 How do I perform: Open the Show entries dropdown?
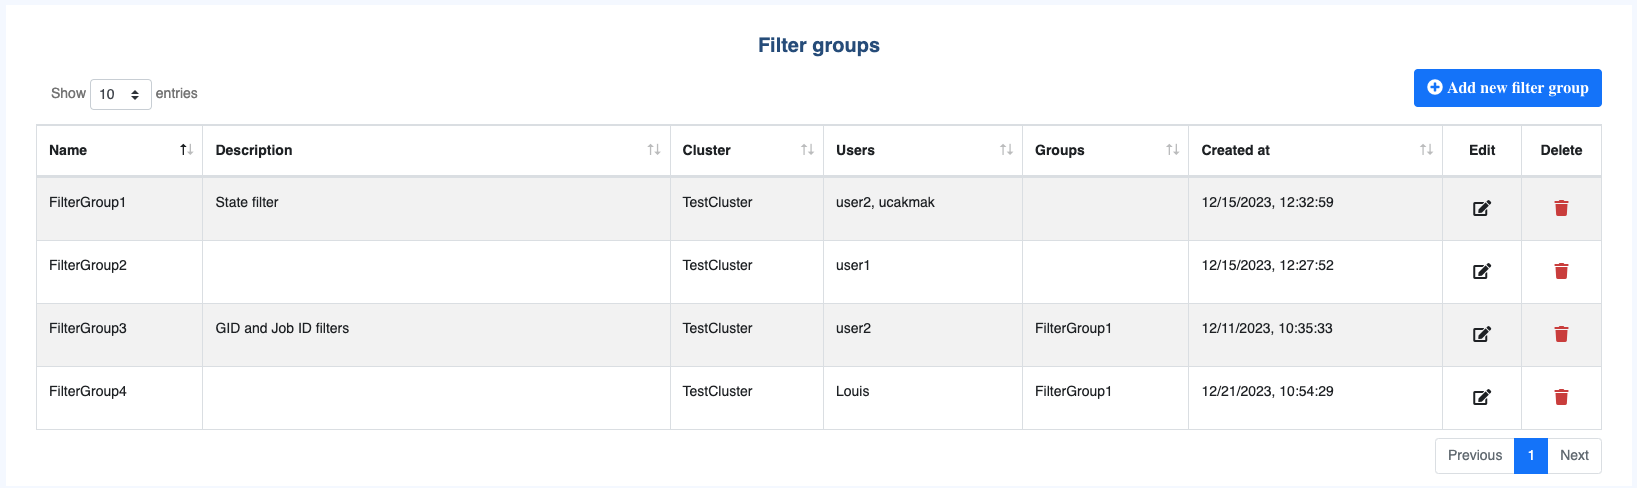[x=120, y=94]
